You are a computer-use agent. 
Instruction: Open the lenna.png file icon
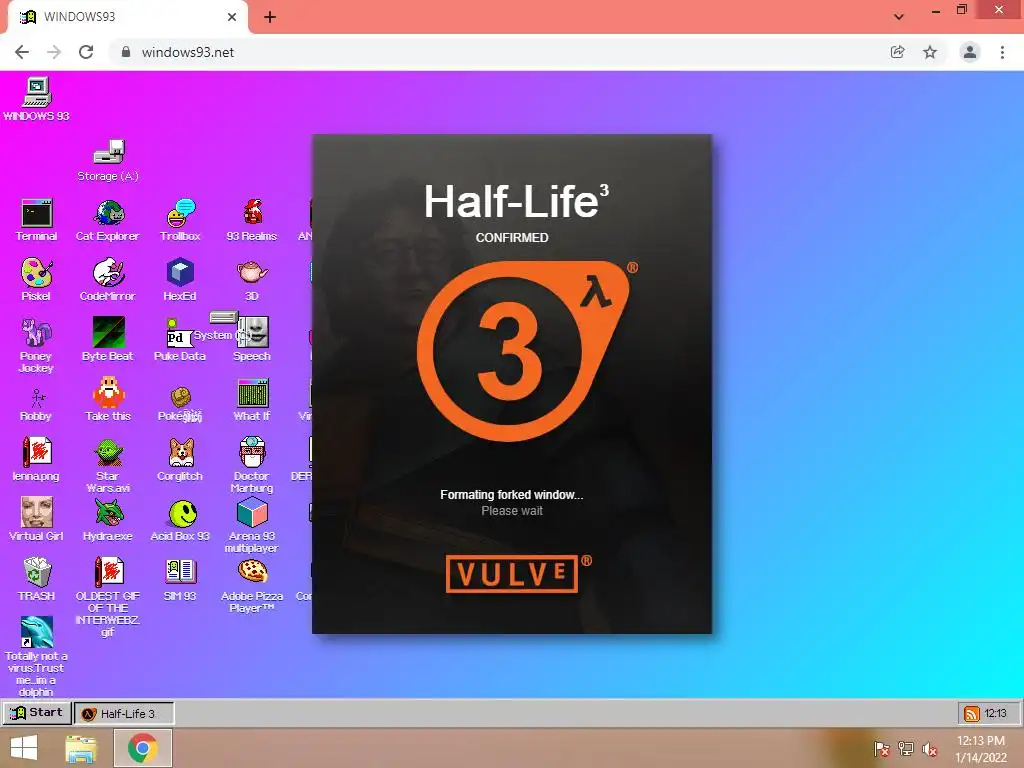tap(36, 460)
